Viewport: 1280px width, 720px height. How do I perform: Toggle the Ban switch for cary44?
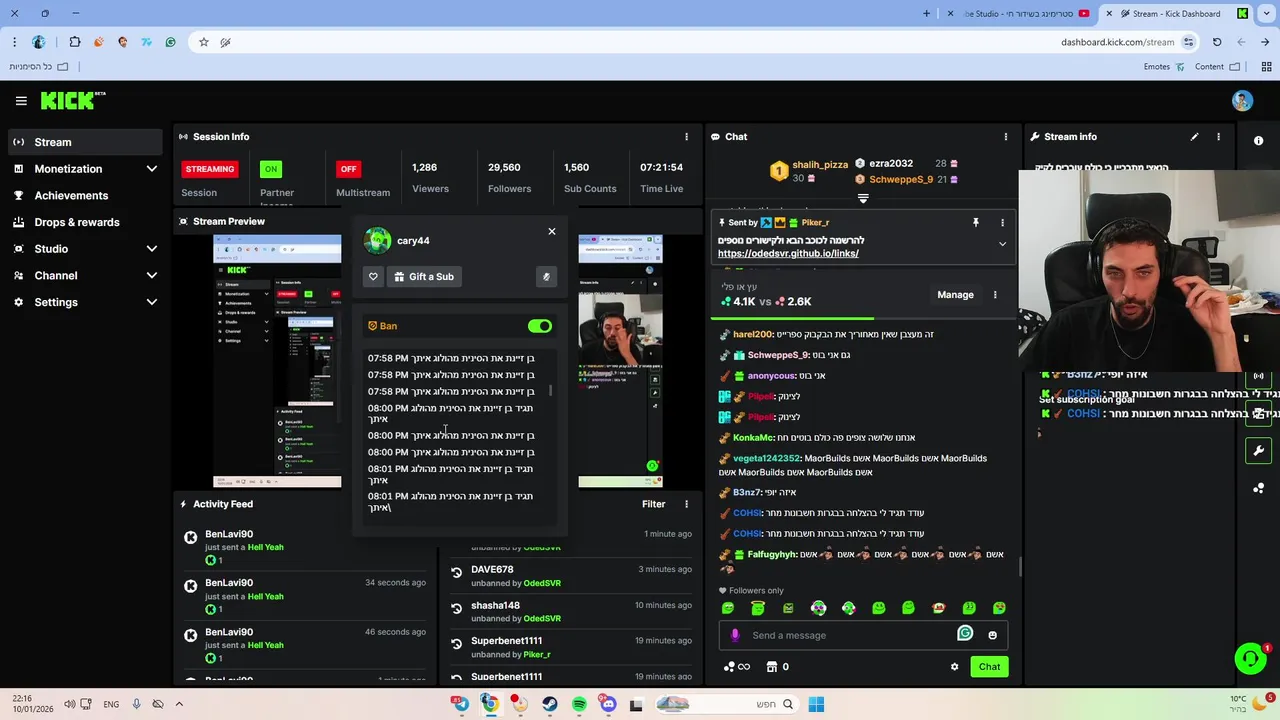click(540, 326)
